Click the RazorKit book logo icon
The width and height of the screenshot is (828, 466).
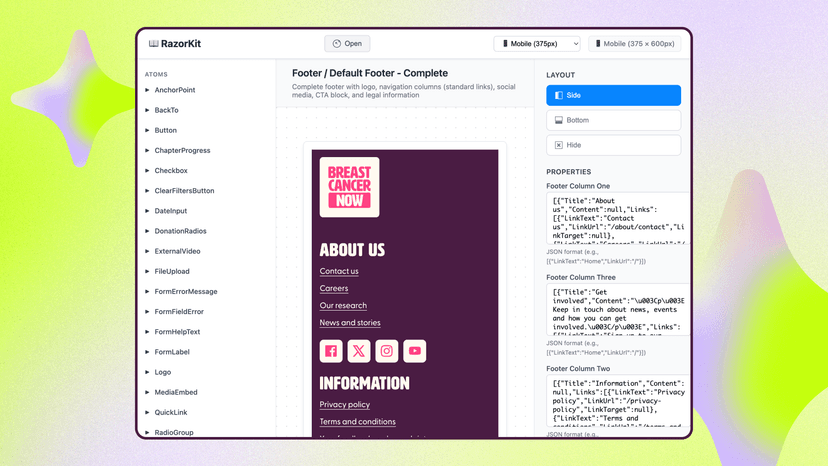point(153,44)
